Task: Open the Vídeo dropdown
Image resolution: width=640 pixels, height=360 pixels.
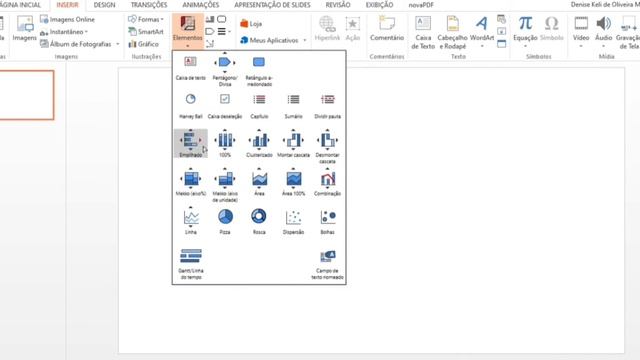Action: [x=581, y=32]
